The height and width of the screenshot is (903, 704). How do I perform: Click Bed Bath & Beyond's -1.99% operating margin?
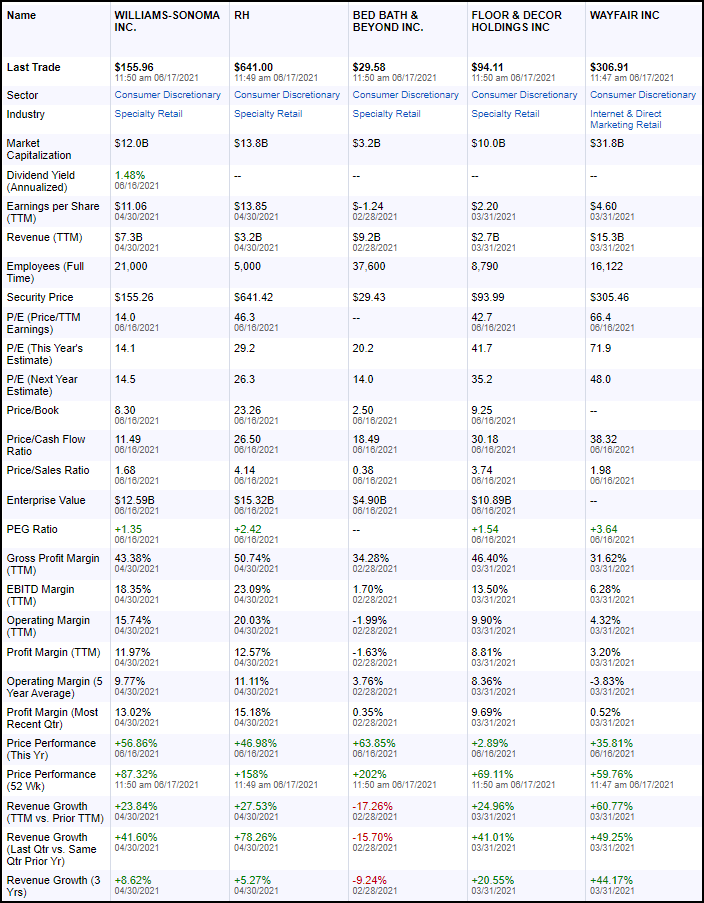point(370,621)
